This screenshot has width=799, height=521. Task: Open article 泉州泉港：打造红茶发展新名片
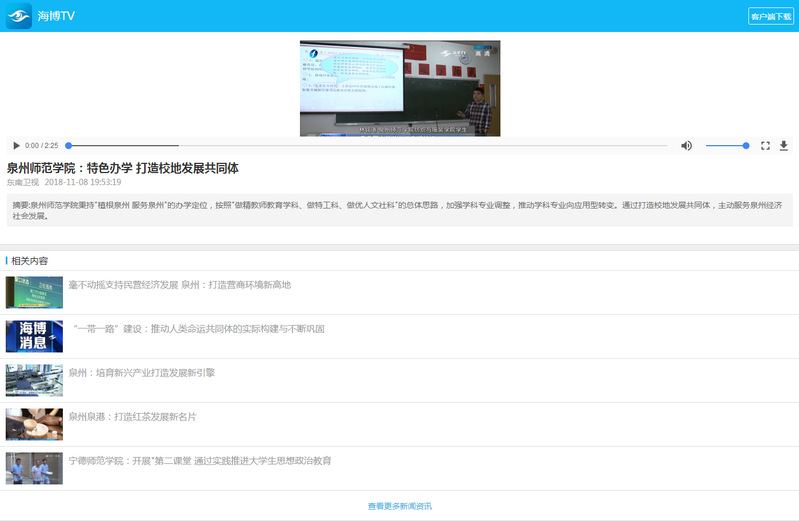133,417
